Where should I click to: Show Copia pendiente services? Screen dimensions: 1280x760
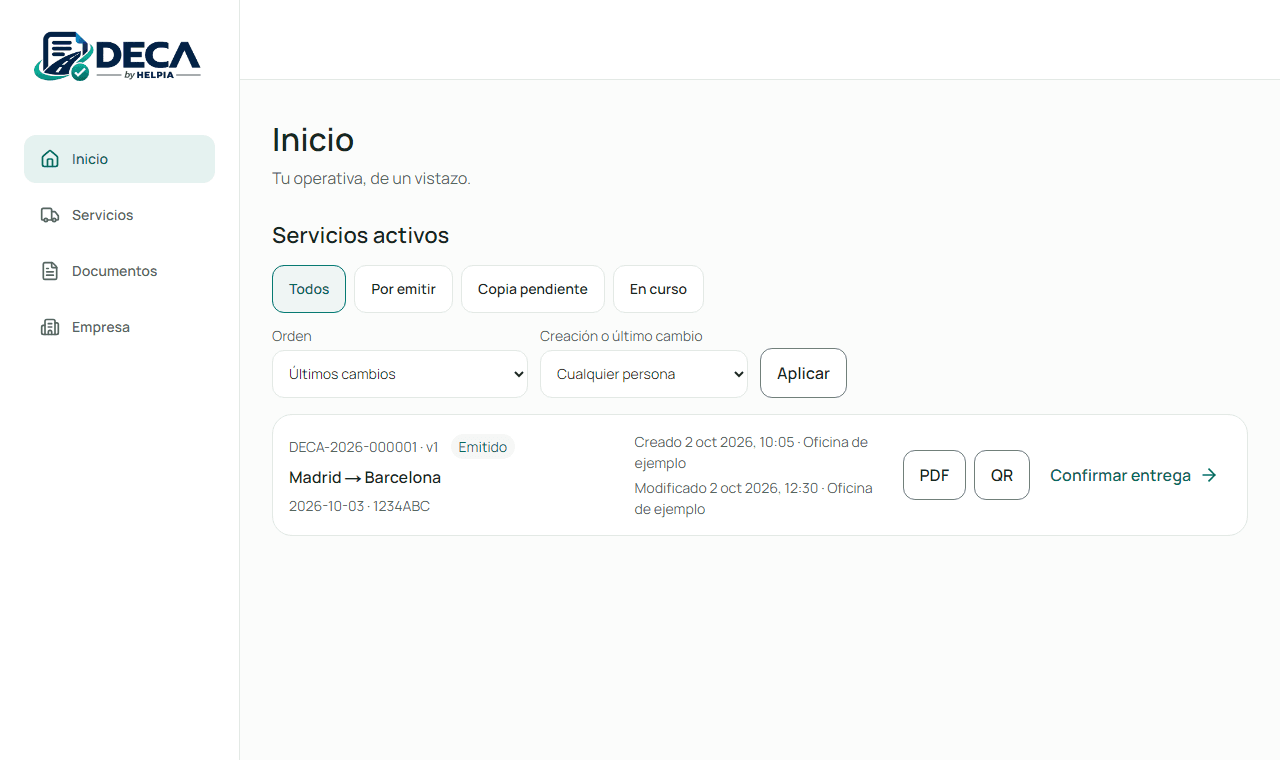pos(533,289)
